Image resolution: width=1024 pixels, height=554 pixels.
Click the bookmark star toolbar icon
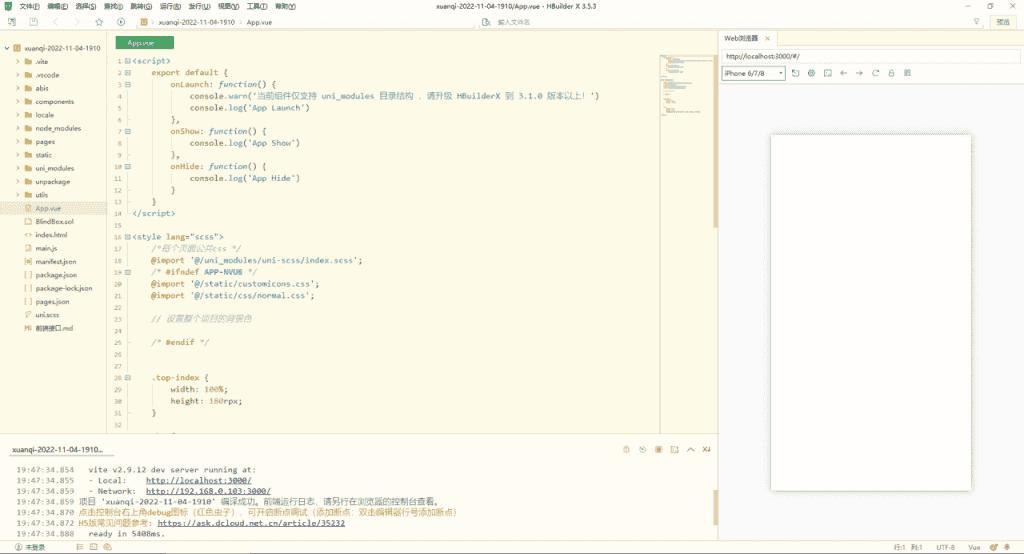[99, 22]
